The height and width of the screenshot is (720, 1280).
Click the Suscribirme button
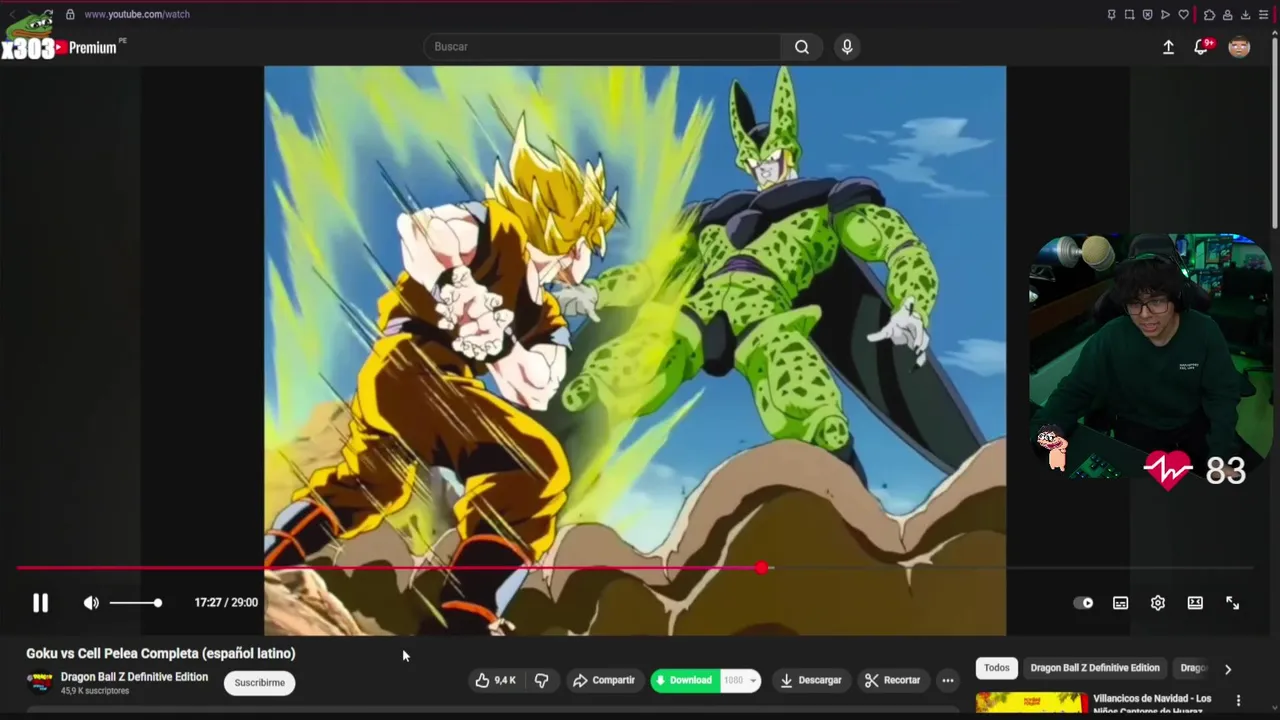coord(259,683)
